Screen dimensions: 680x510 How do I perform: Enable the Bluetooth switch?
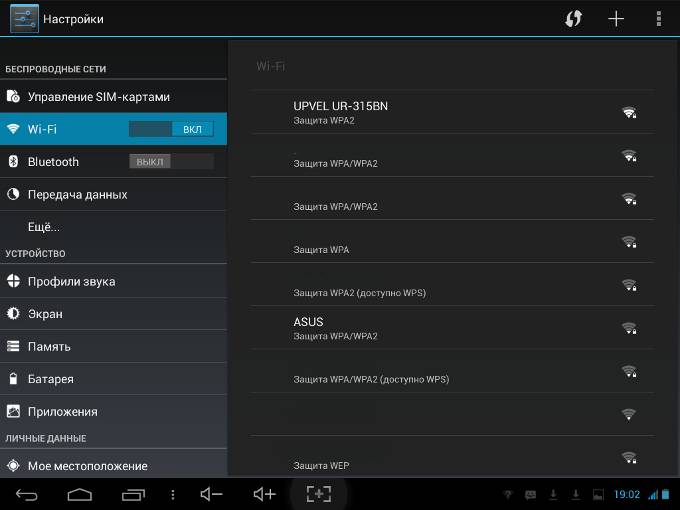[171, 162]
